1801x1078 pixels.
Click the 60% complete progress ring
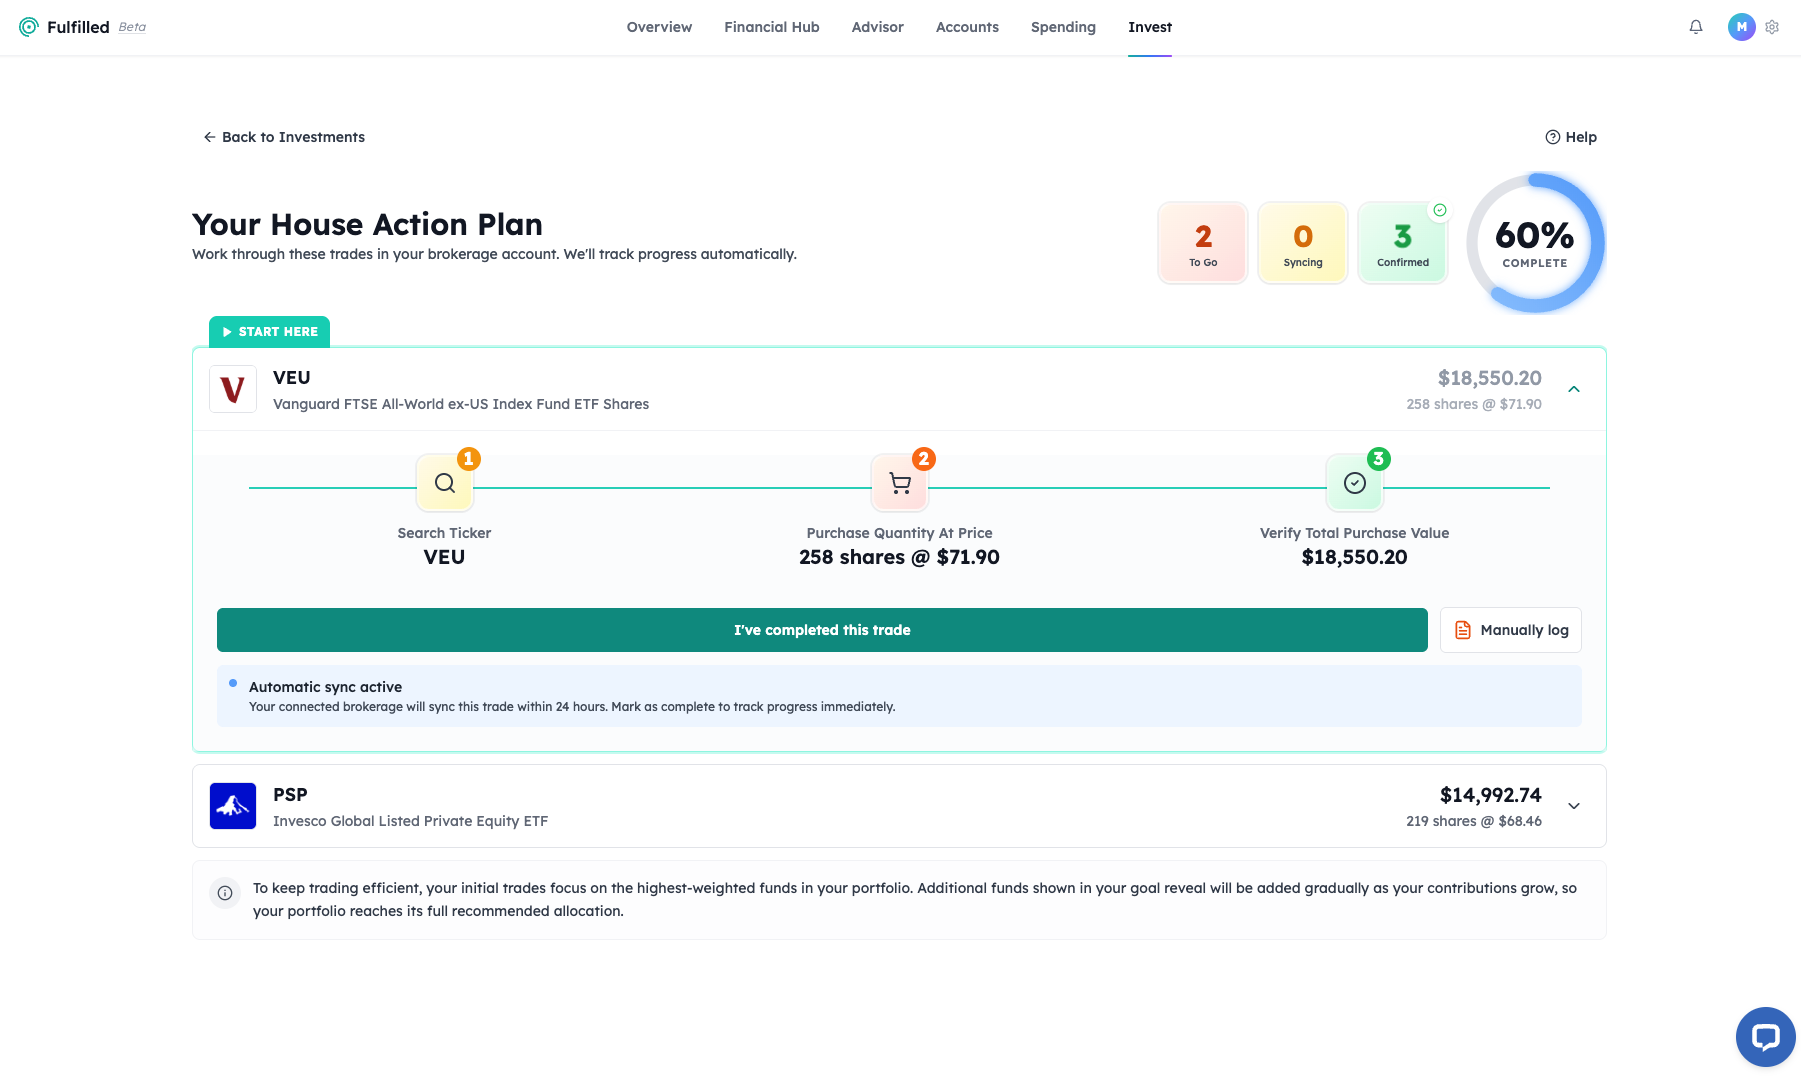1534,243
